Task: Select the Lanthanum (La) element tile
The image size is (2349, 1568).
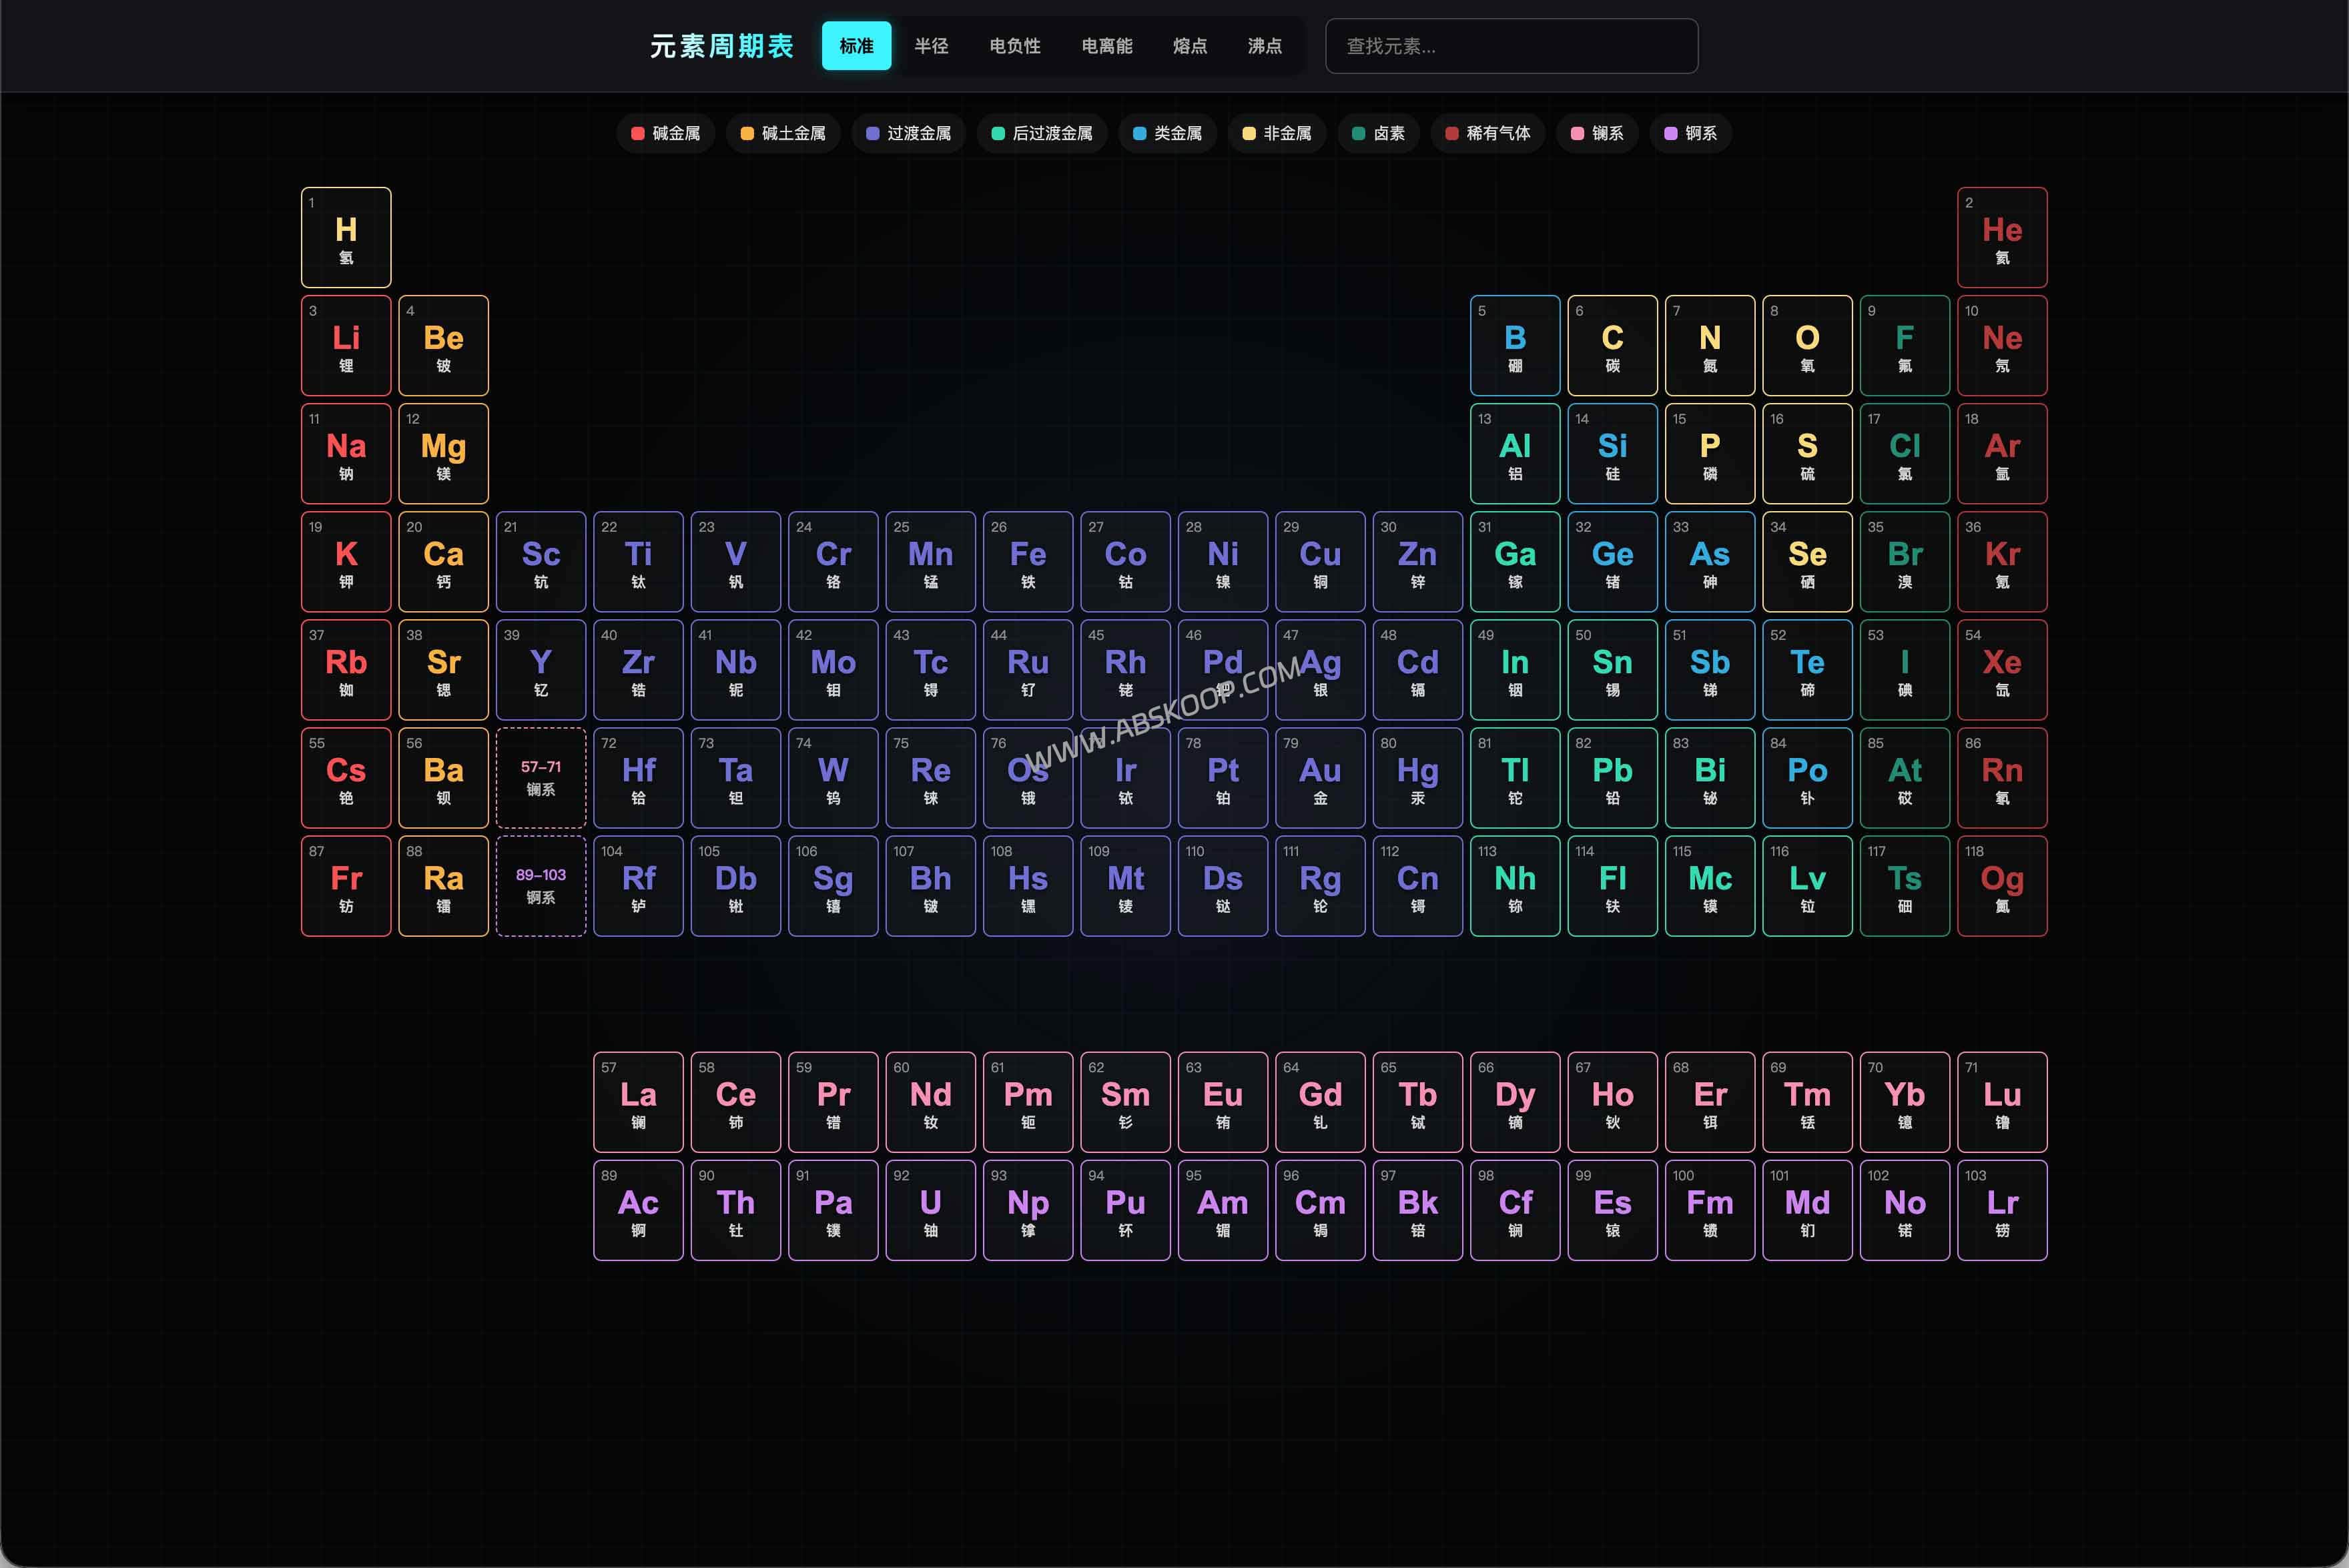Action: 638,1102
